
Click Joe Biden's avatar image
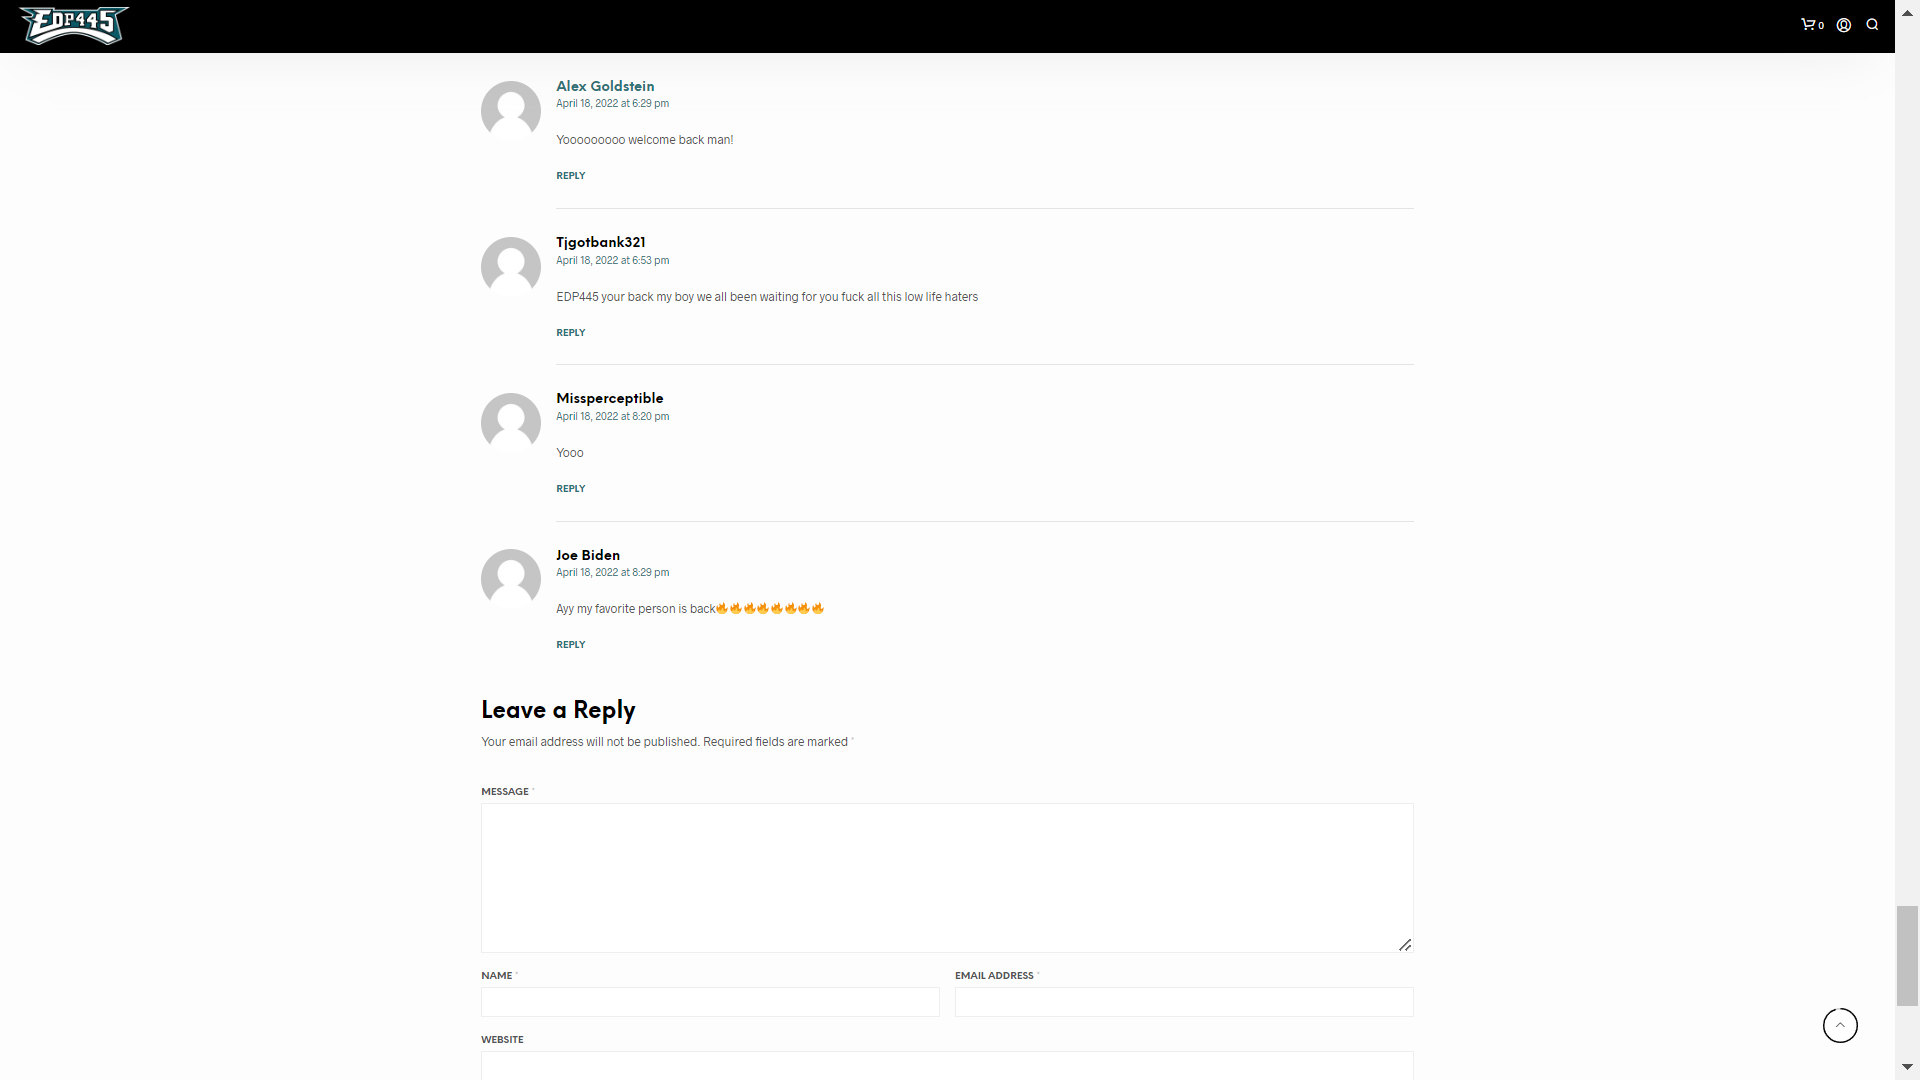coord(511,579)
